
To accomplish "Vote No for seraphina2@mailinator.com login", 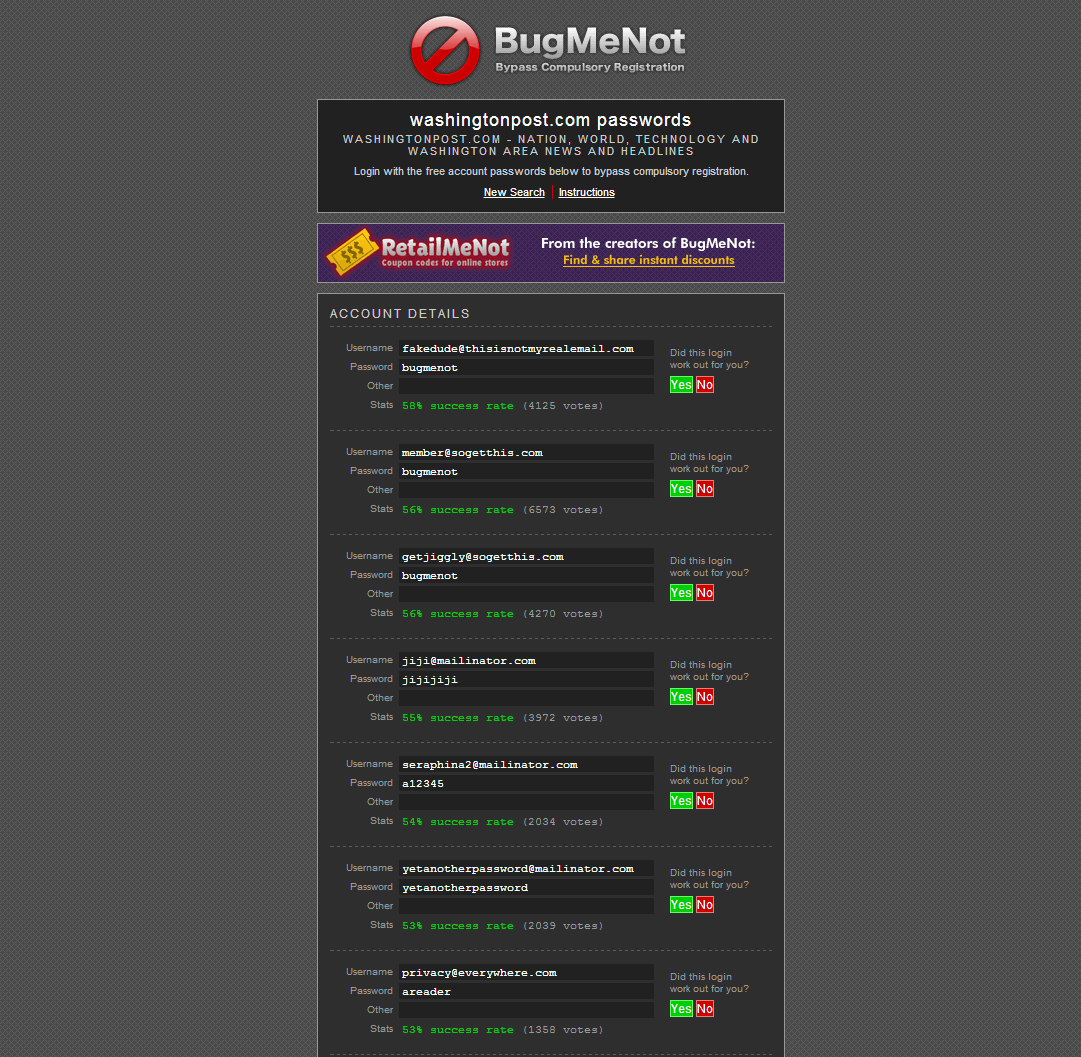I will pyautogui.click(x=705, y=801).
